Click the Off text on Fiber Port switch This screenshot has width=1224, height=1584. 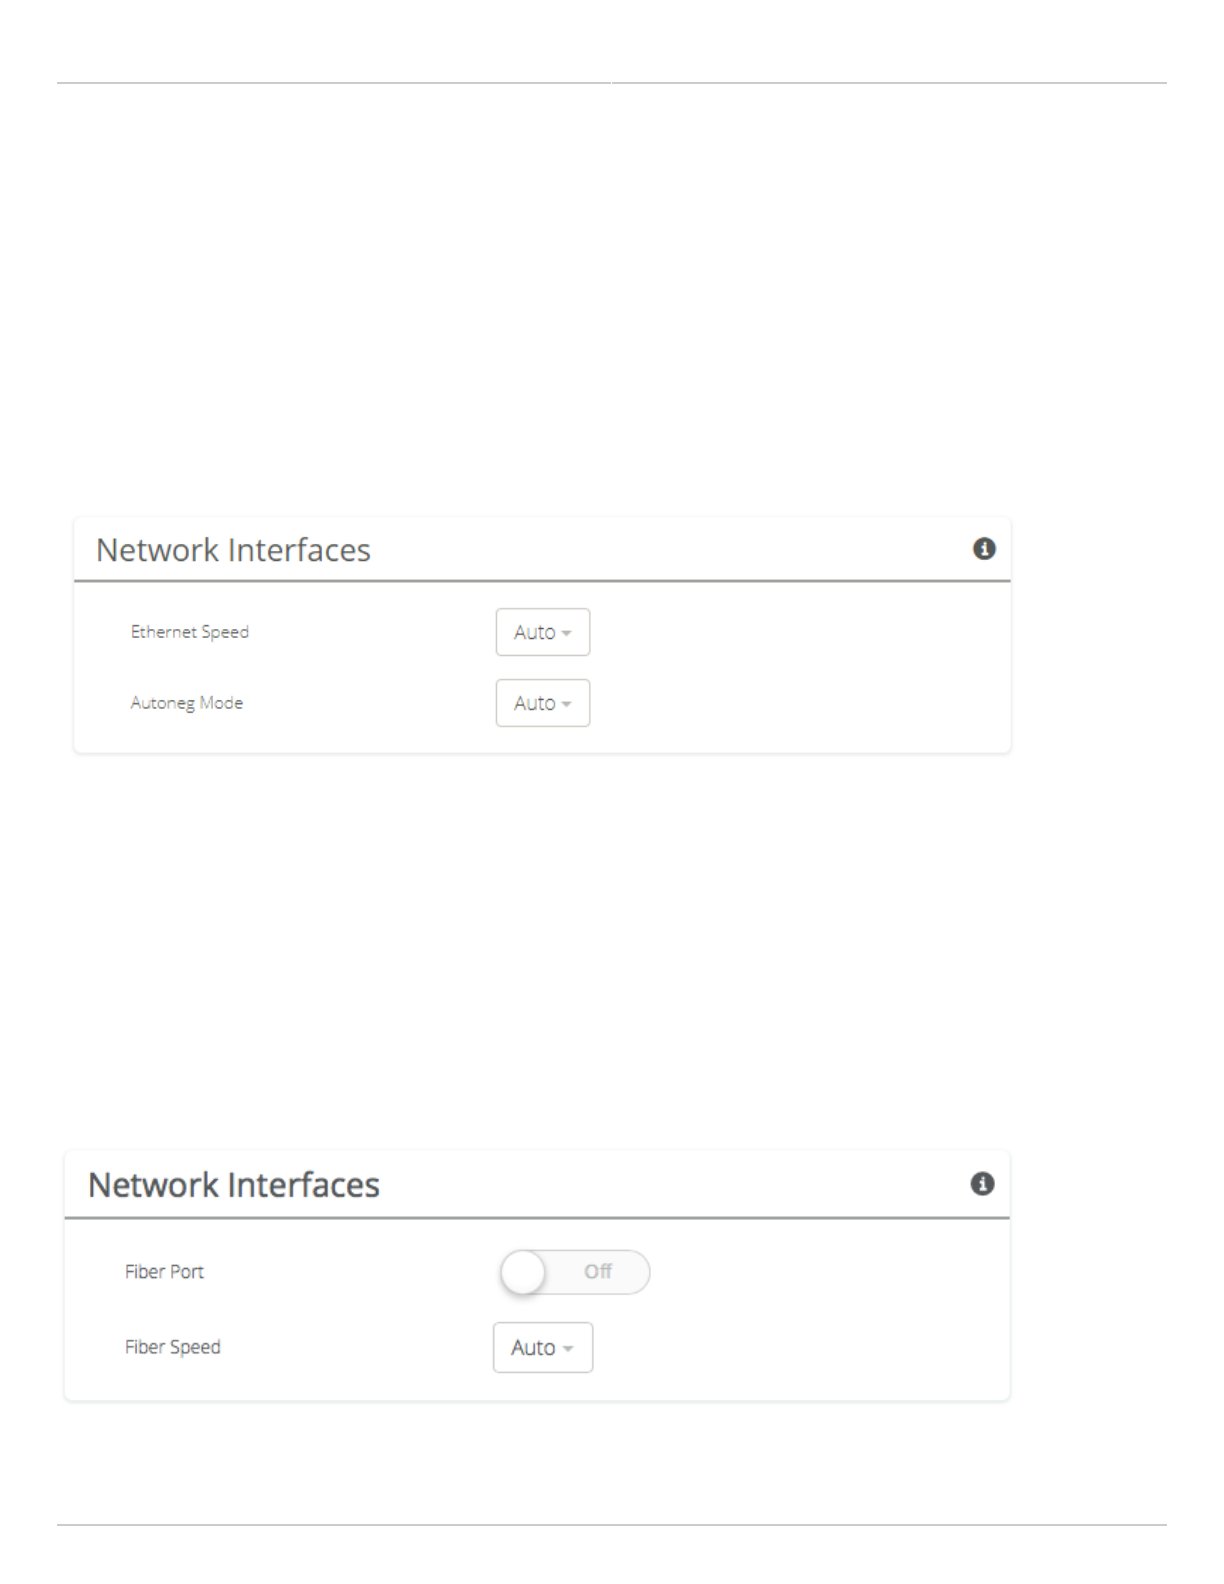(598, 1272)
